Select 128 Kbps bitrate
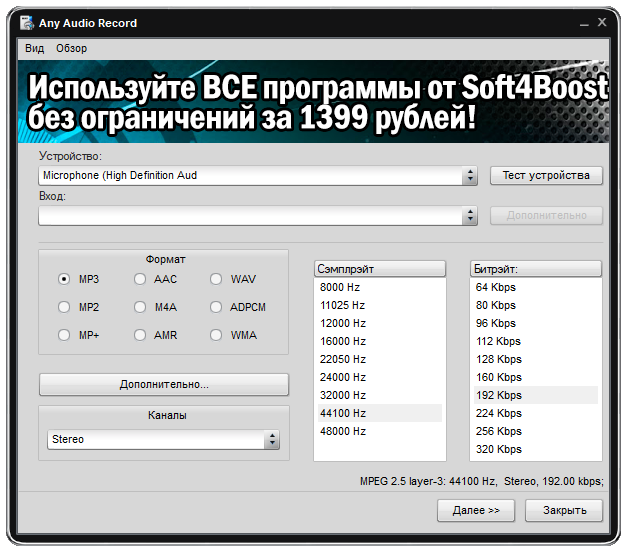Viewport: 625px width, 549px height. 536,359
